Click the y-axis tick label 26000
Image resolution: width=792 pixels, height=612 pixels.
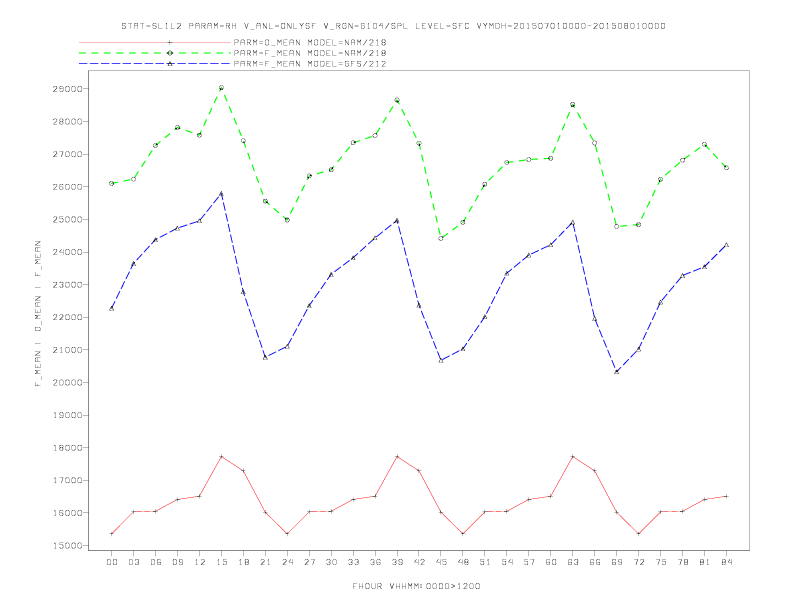click(x=67, y=187)
